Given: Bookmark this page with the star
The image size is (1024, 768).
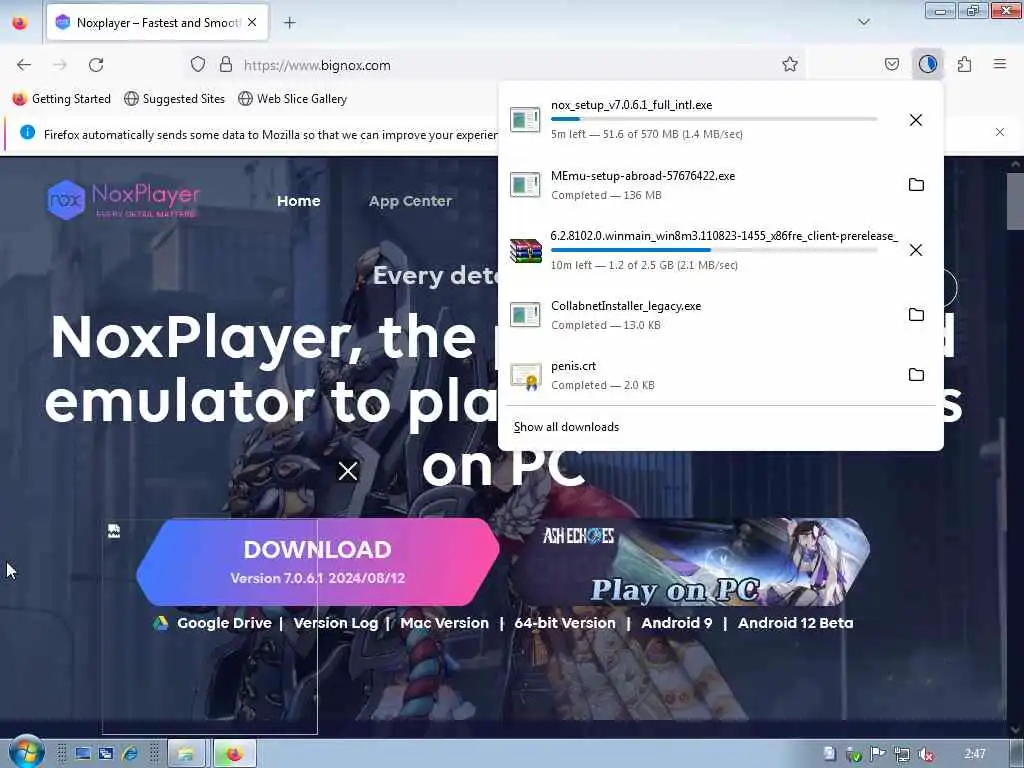Looking at the screenshot, I should pyautogui.click(x=790, y=64).
